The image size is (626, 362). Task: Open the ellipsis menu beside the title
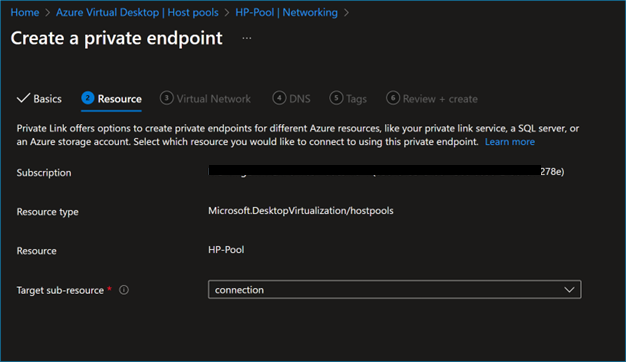coord(247,38)
